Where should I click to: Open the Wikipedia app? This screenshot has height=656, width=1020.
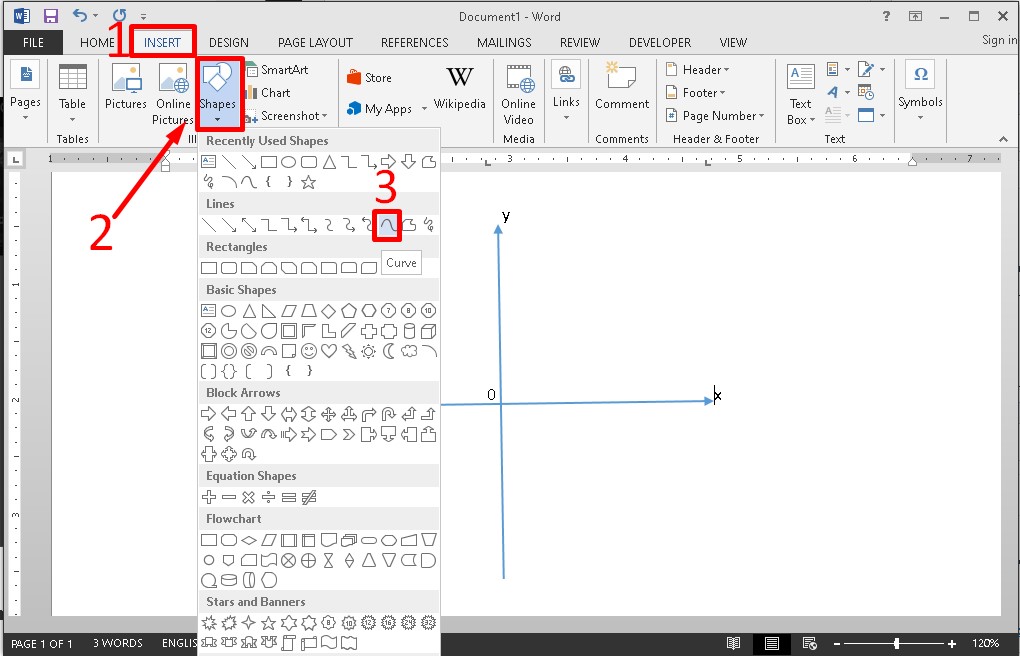pos(459,88)
